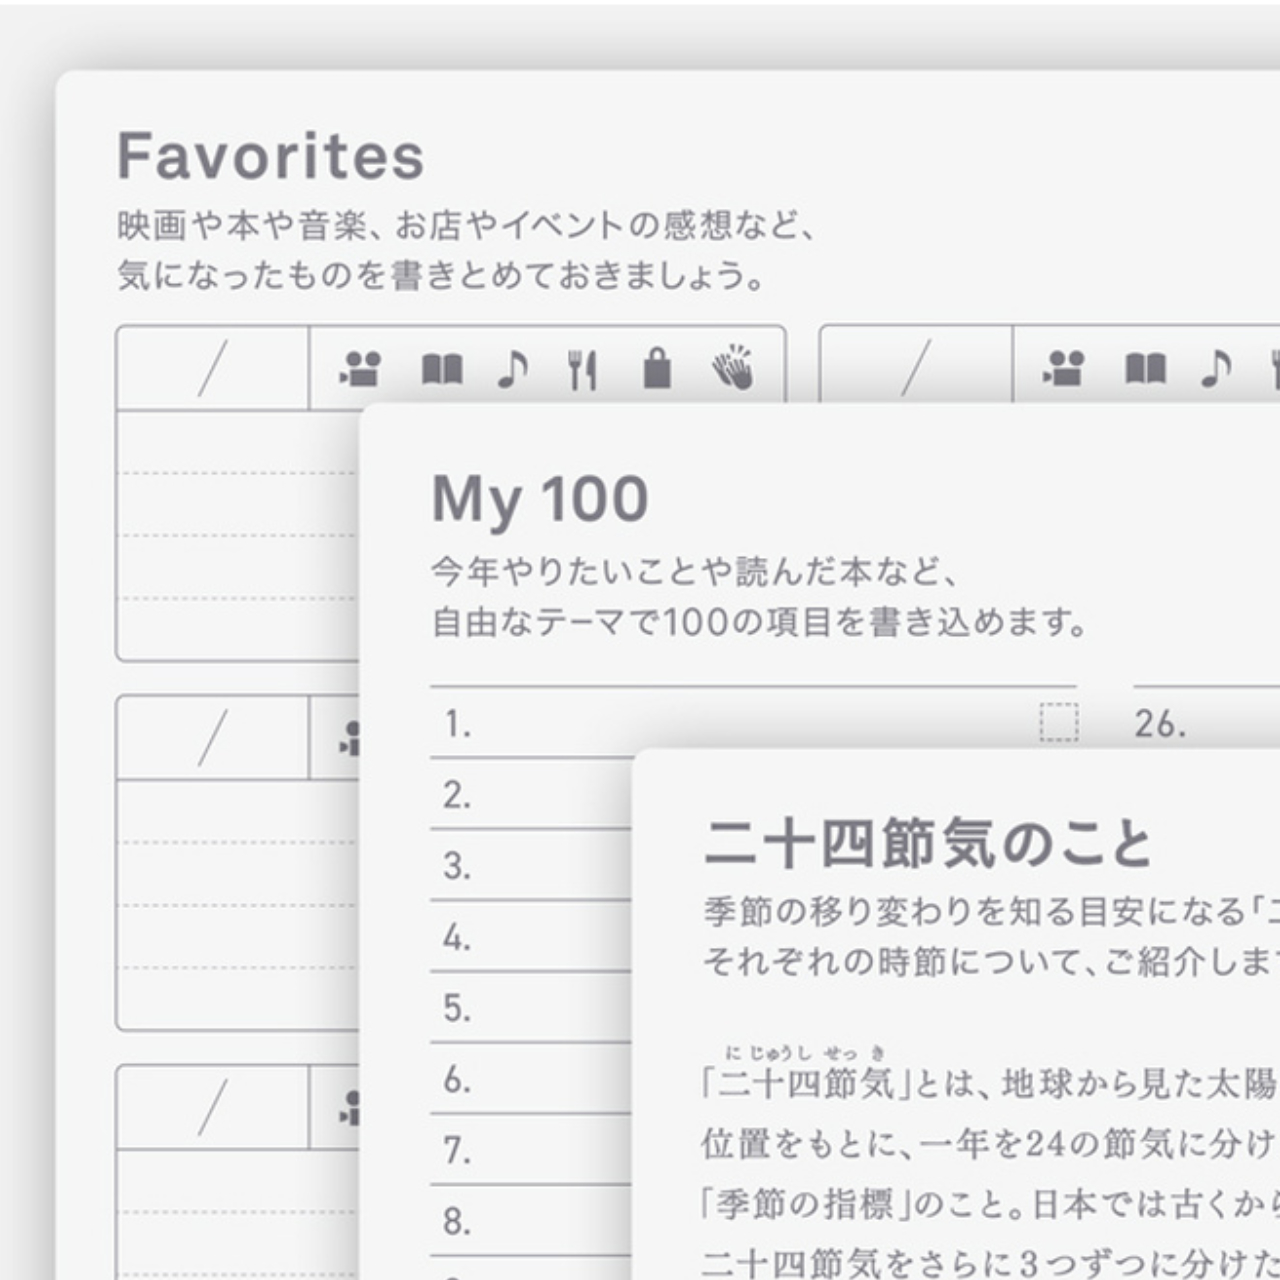Viewport: 1280px width, 1280px height.
Task: Click the text "今年やりたいことや読んだ本など、"
Action: pyautogui.click(x=695, y=571)
